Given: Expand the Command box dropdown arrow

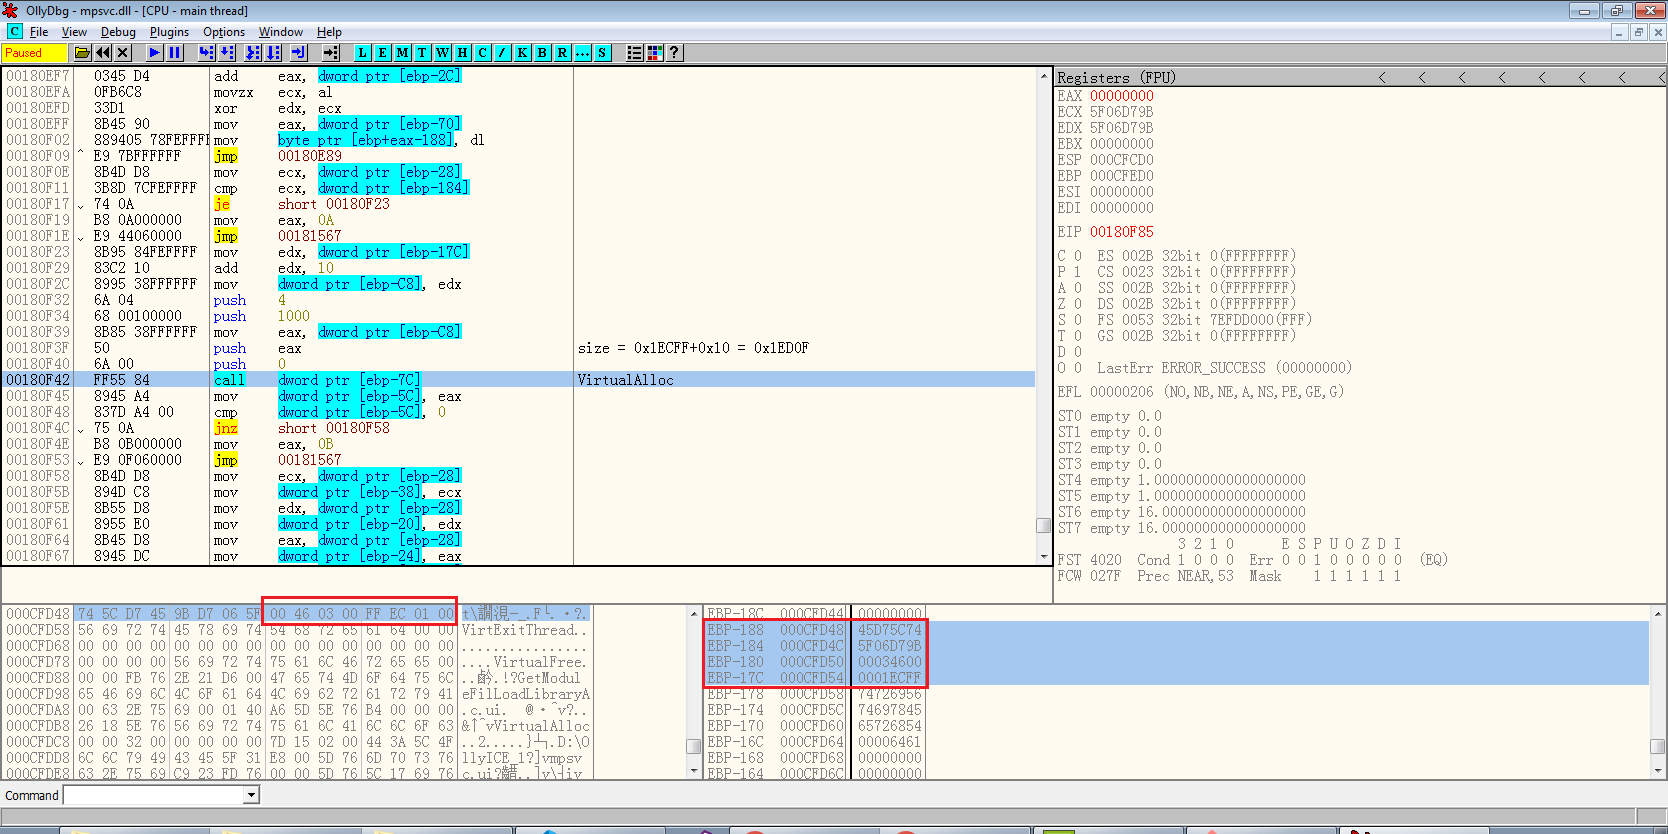Looking at the screenshot, I should coord(252,795).
